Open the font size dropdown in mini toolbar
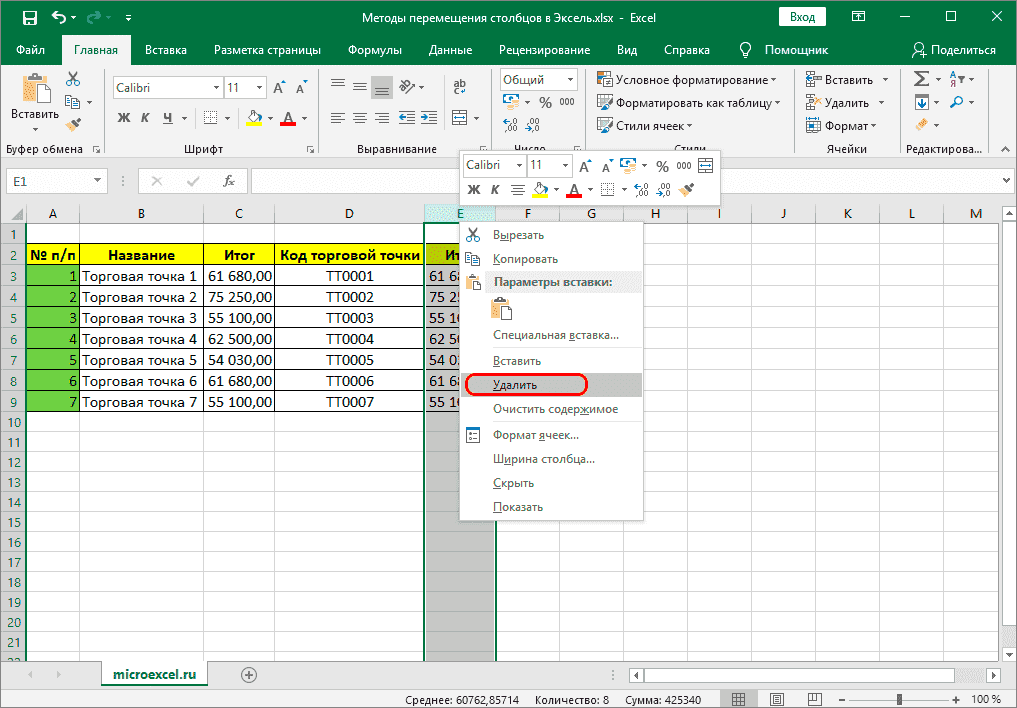The height and width of the screenshot is (708, 1017). (x=565, y=165)
